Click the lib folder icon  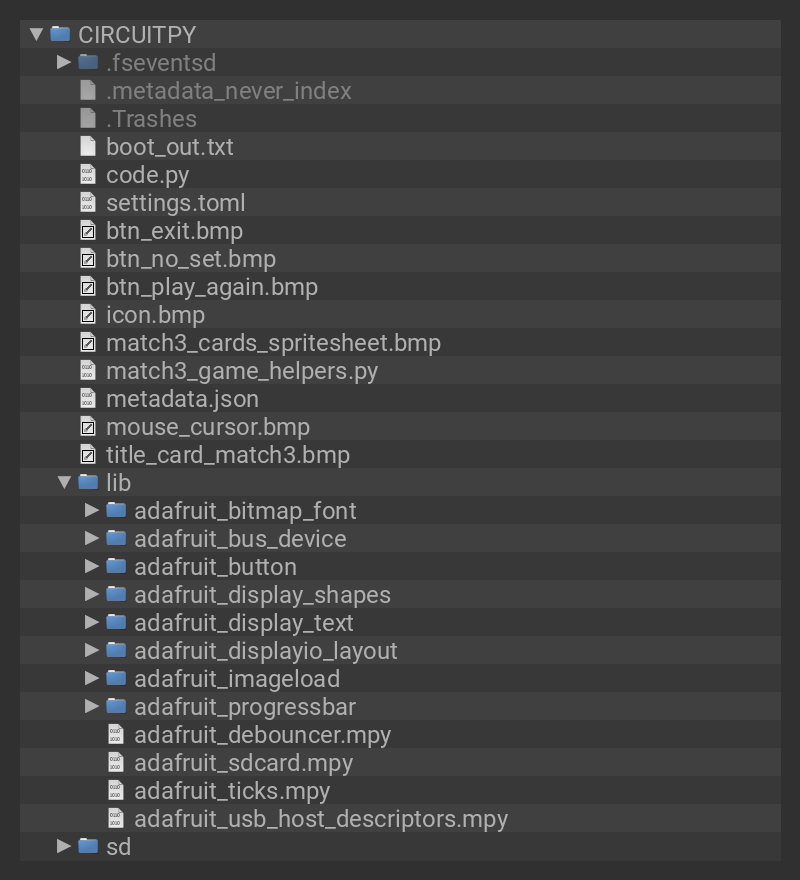(x=88, y=482)
